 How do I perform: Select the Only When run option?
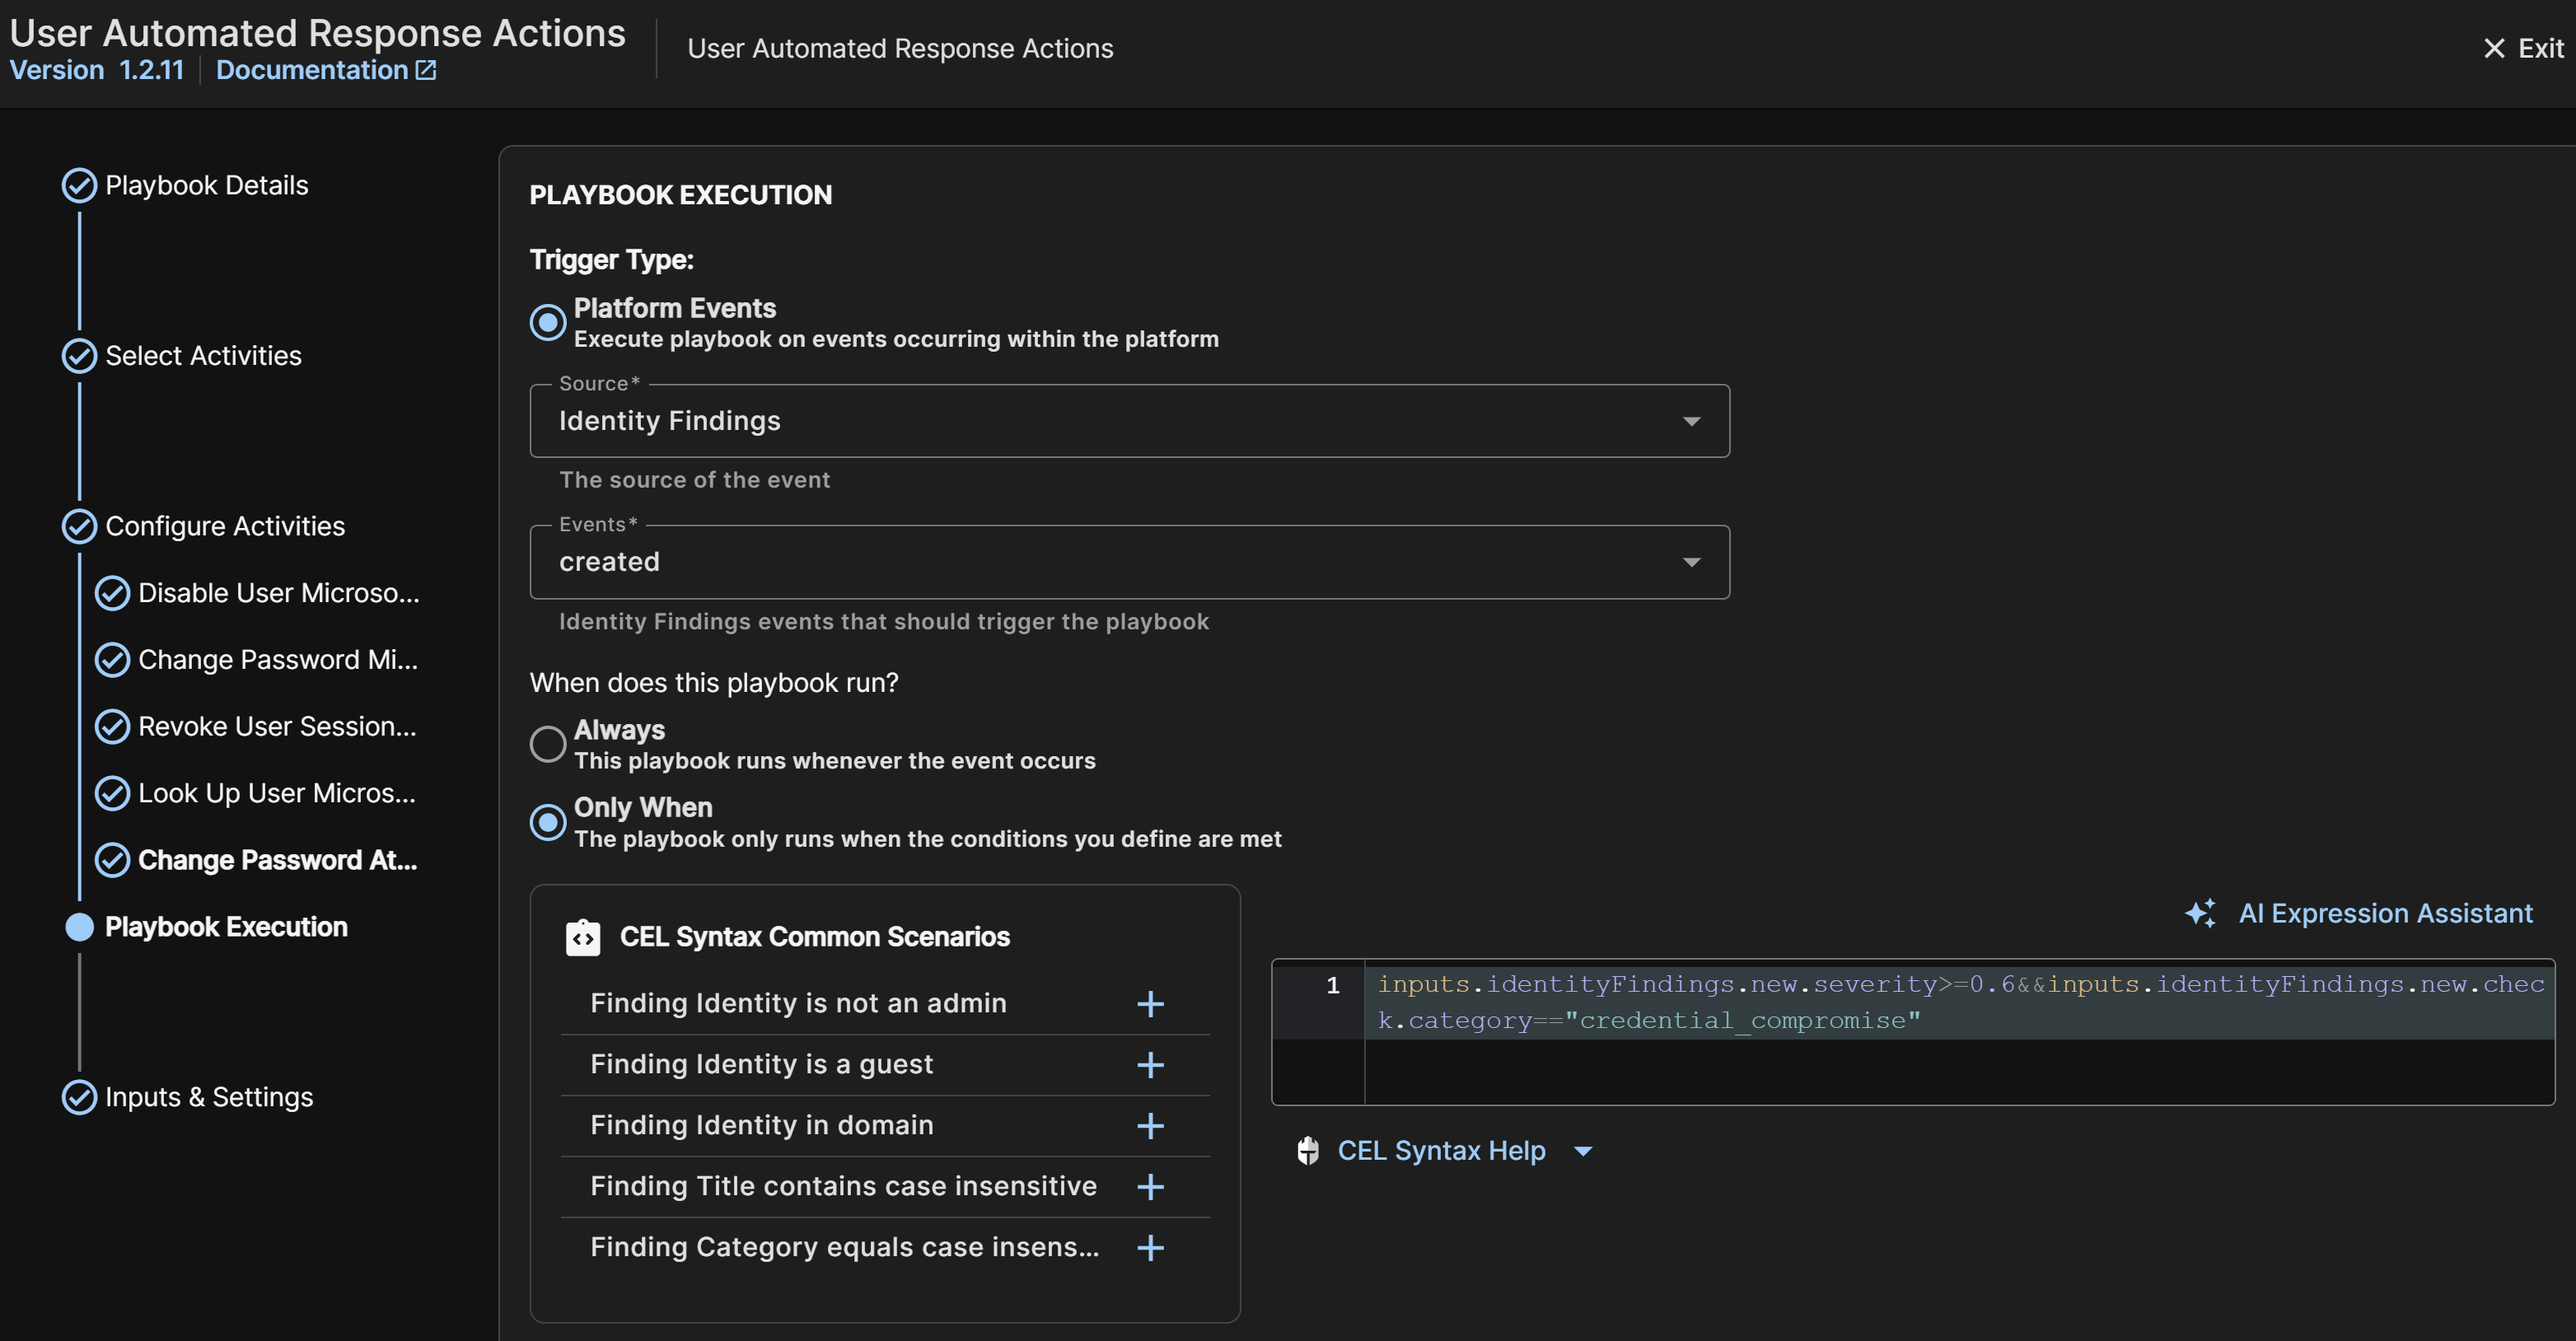coord(548,823)
